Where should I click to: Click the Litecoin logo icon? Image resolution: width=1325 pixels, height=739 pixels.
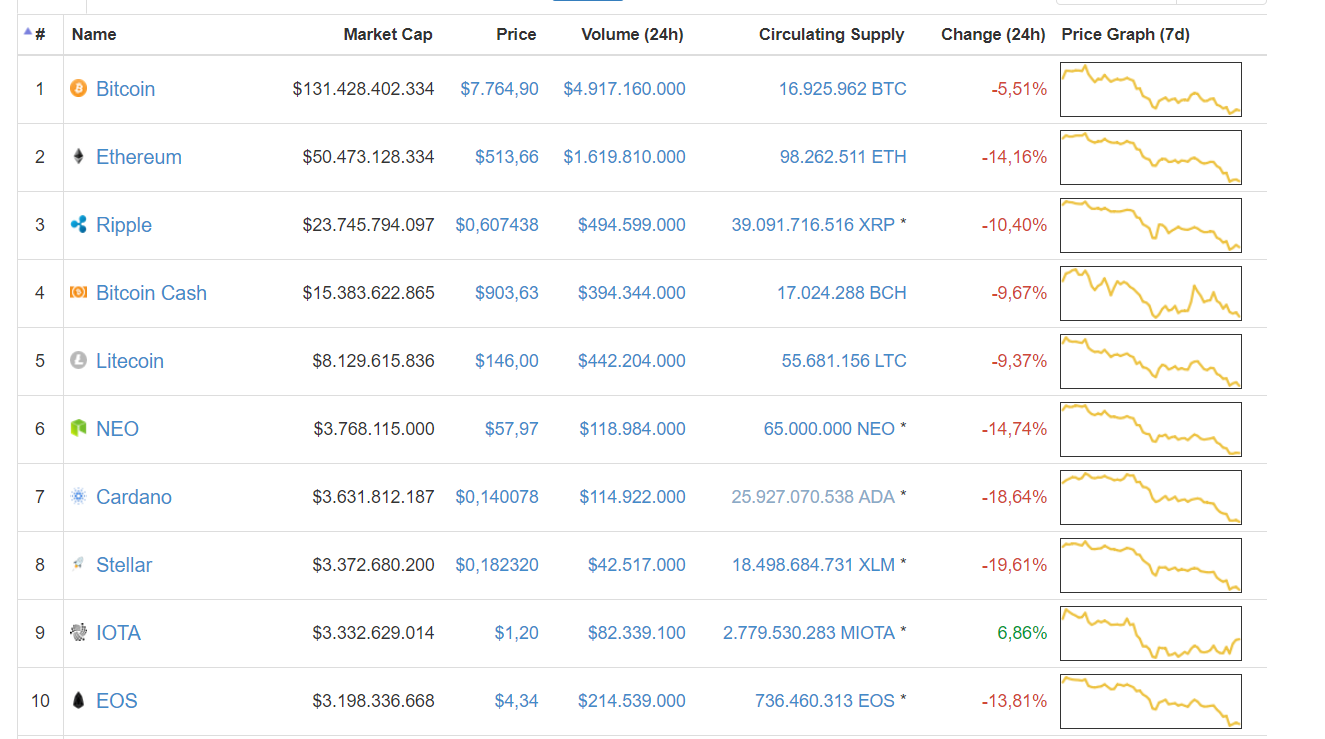click(x=79, y=361)
